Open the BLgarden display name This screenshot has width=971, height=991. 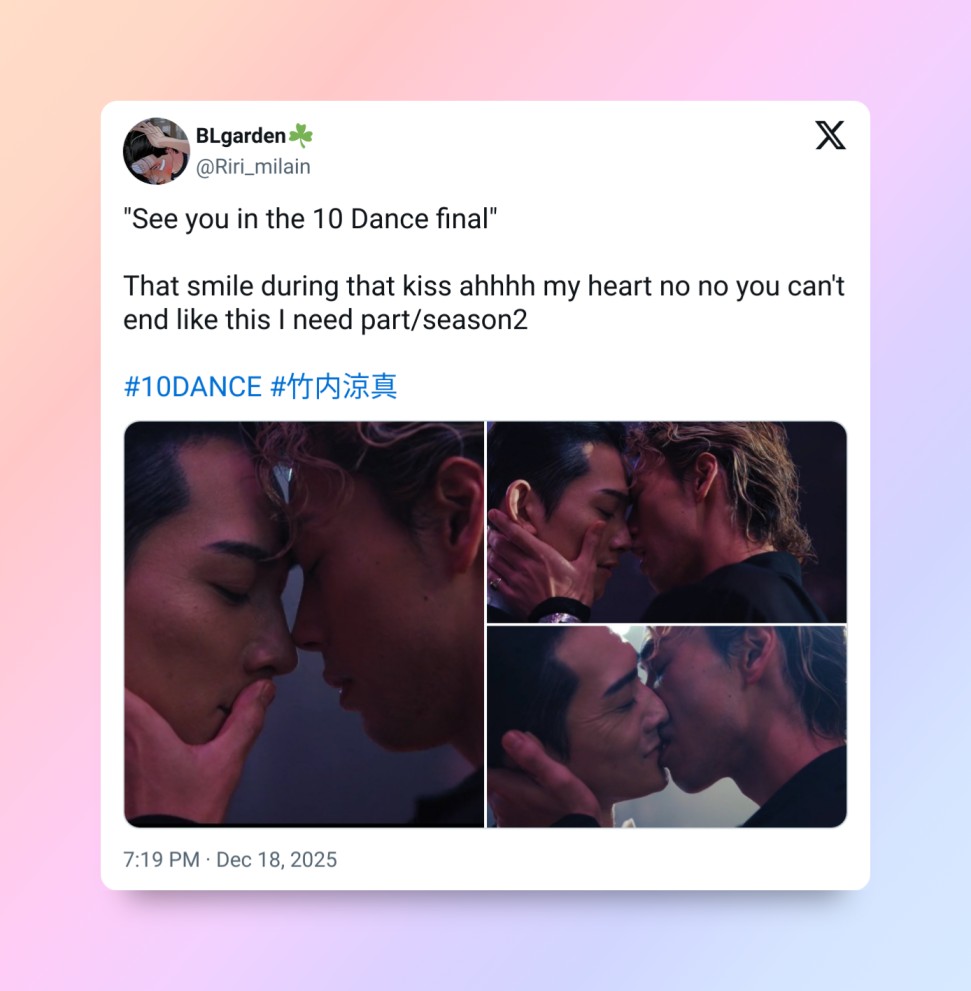point(240,136)
